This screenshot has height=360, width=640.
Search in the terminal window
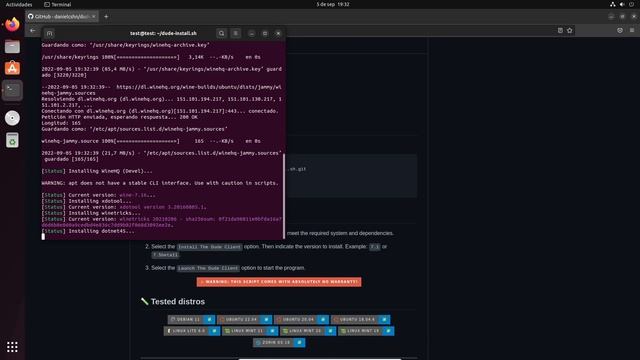tap(221, 33)
